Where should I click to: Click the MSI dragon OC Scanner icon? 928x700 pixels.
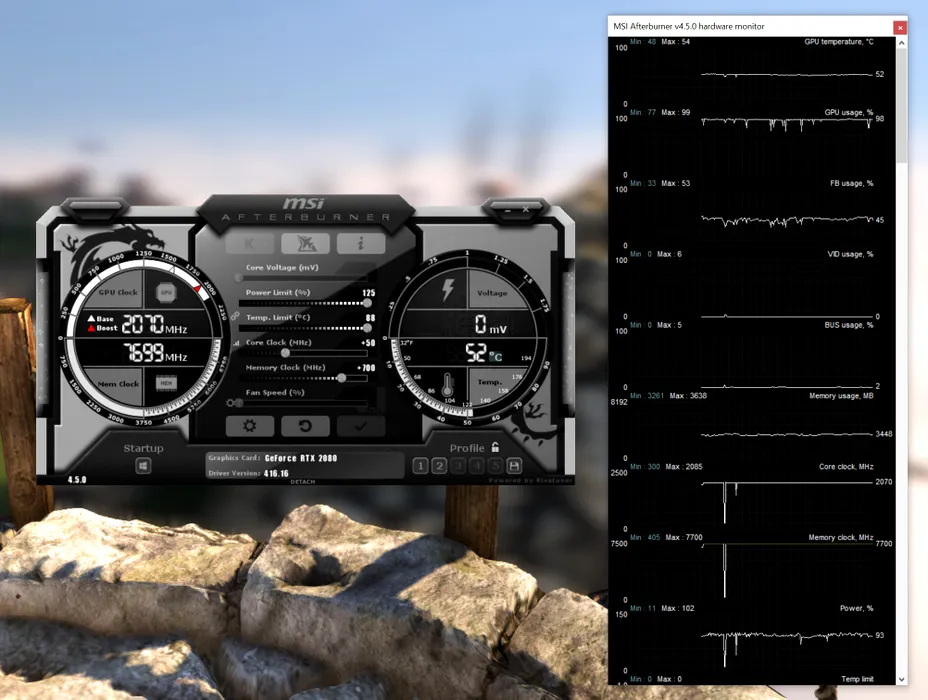click(305, 243)
